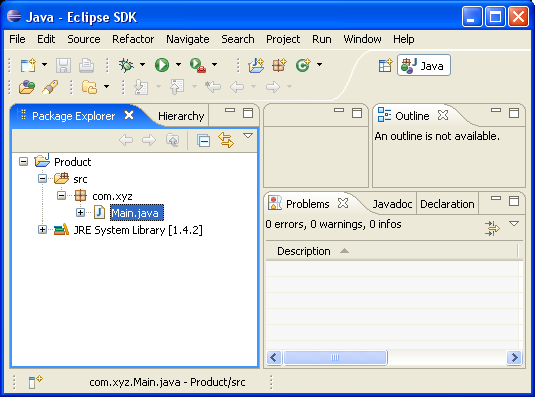Close the Package Explorer view
Viewport: 535px width, 397px height.
click(129, 115)
